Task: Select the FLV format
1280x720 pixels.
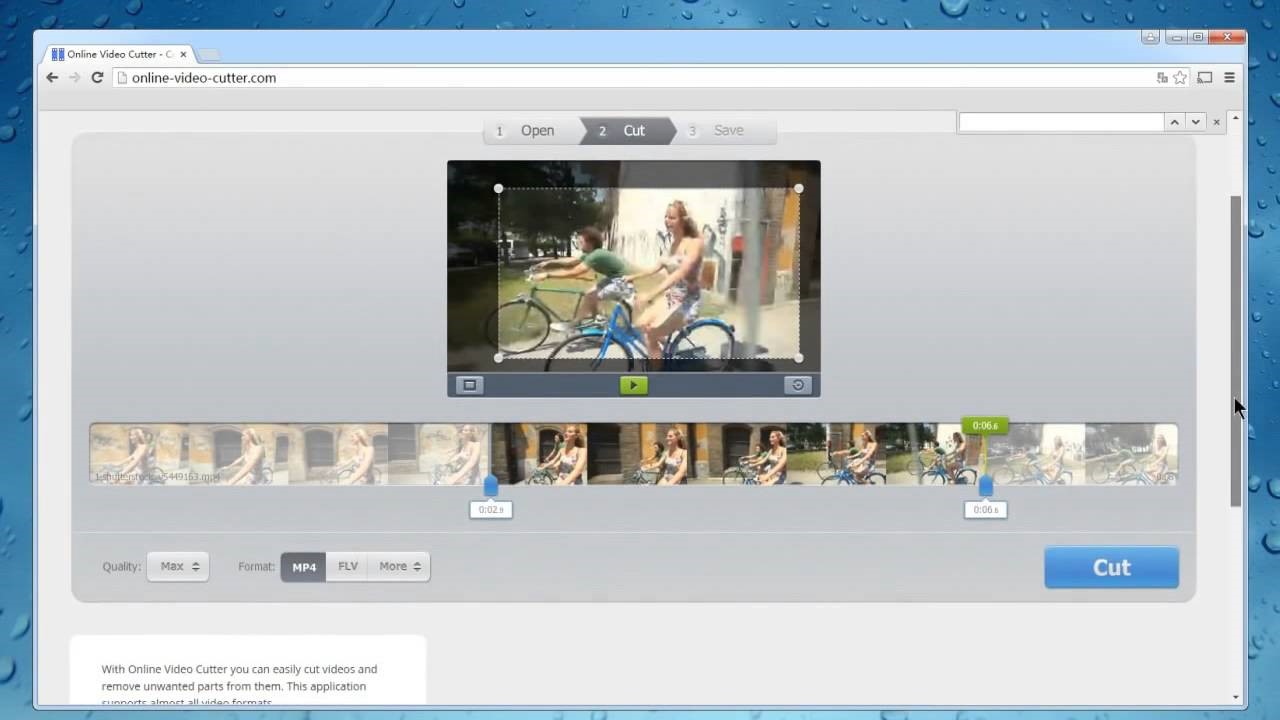Action: point(348,566)
